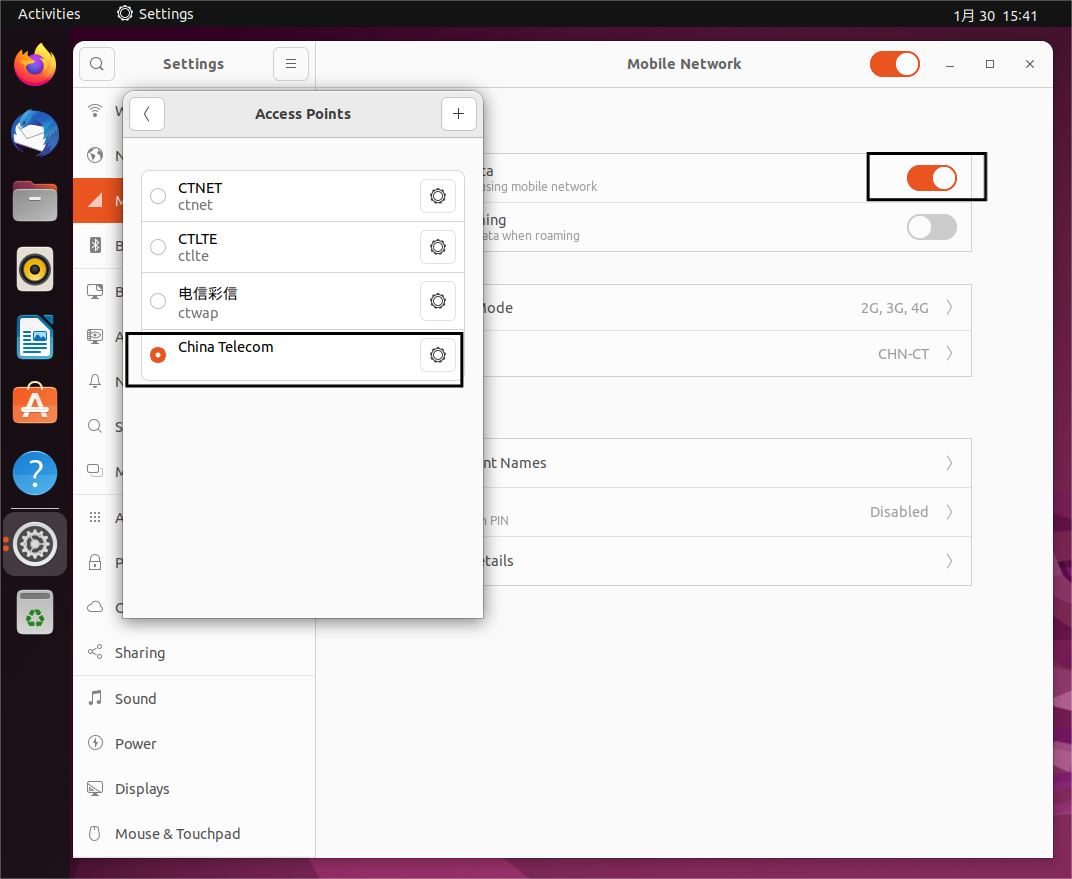The height and width of the screenshot is (879, 1072).
Task: Select the 电信彩信 ctwap radio button
Action: 158,301
